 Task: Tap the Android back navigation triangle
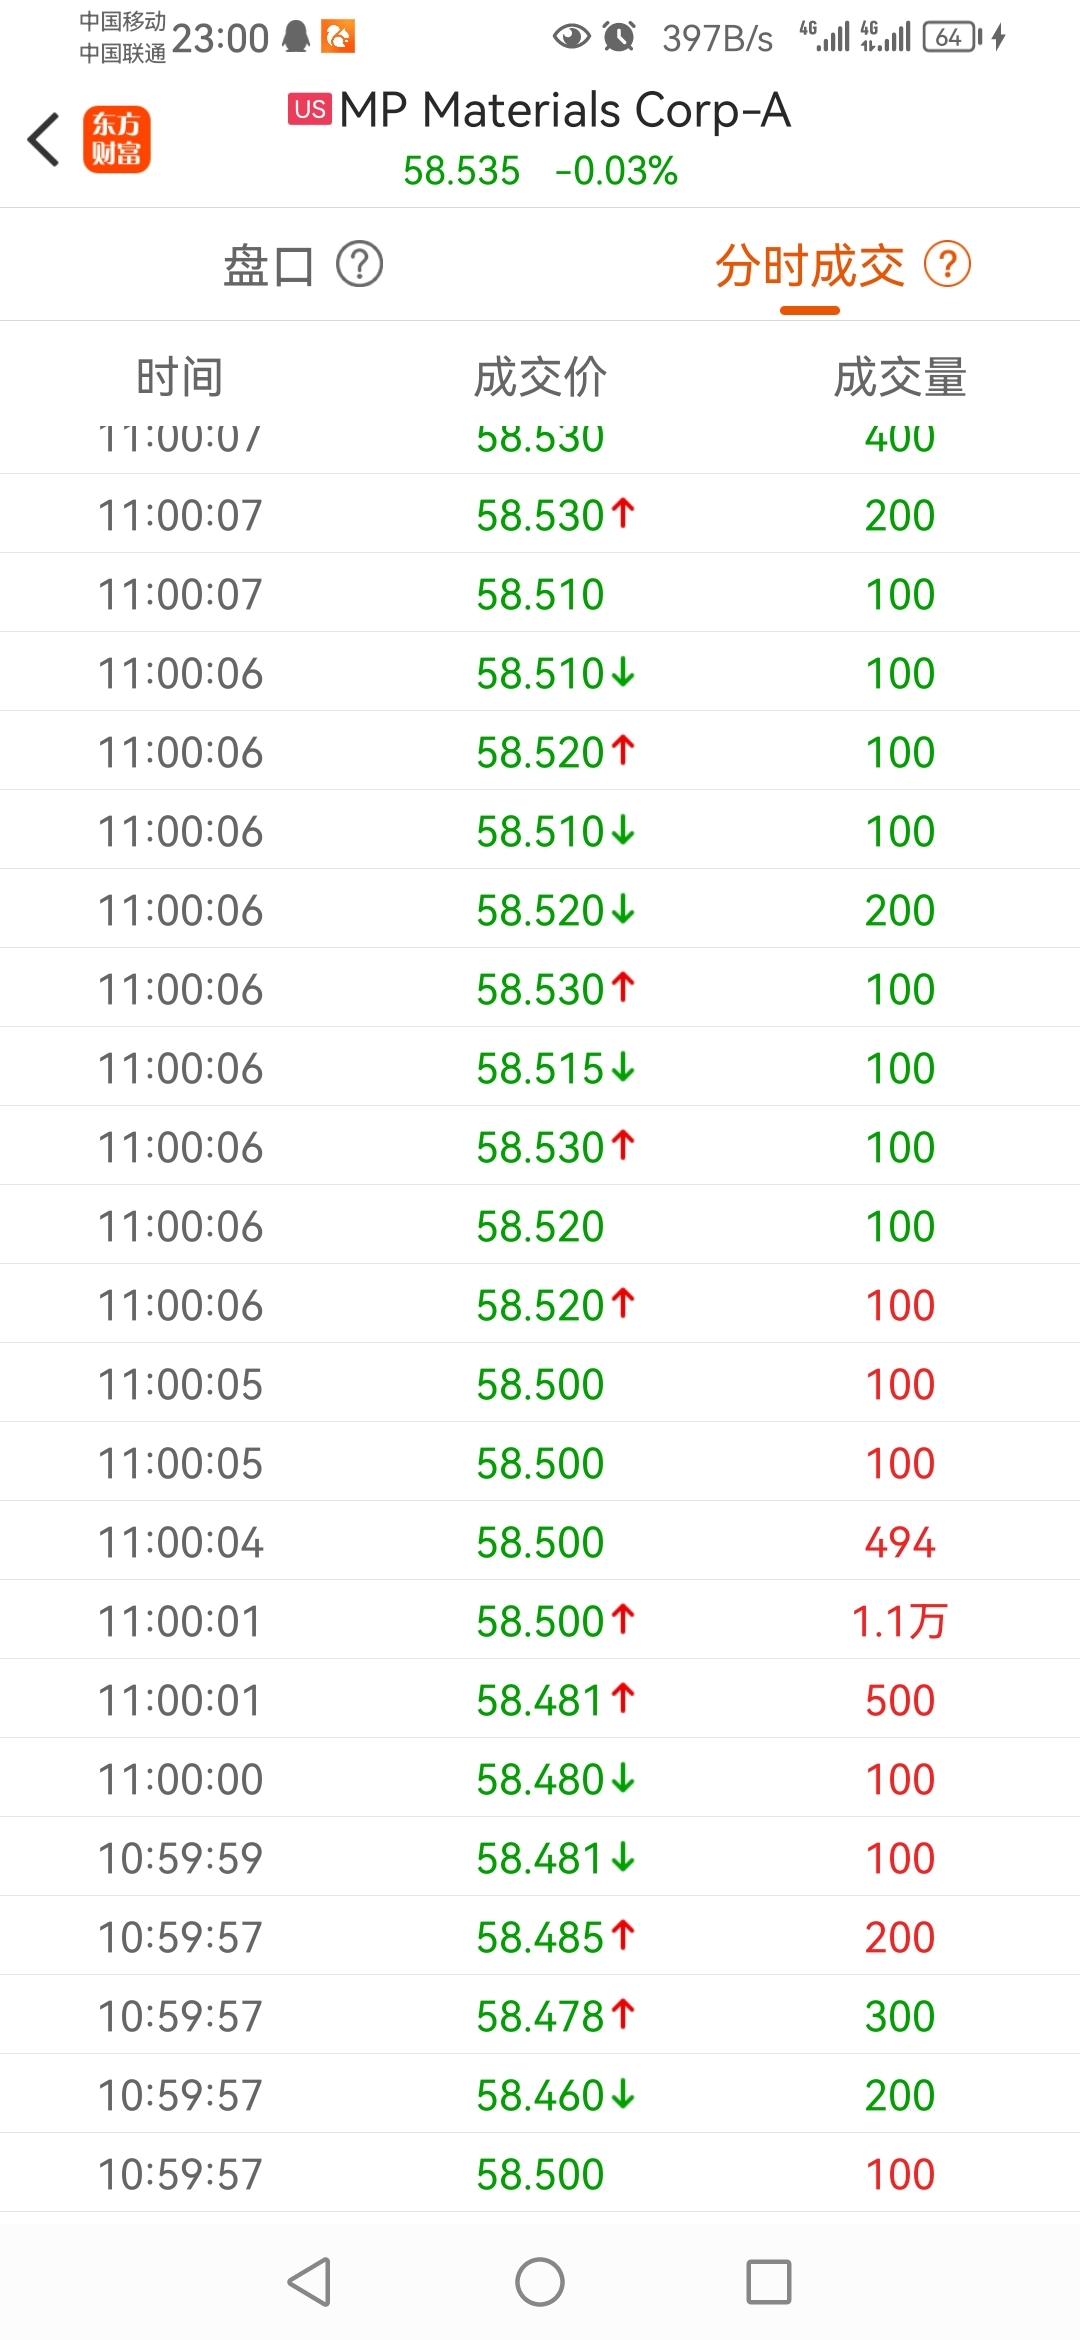(310, 2282)
